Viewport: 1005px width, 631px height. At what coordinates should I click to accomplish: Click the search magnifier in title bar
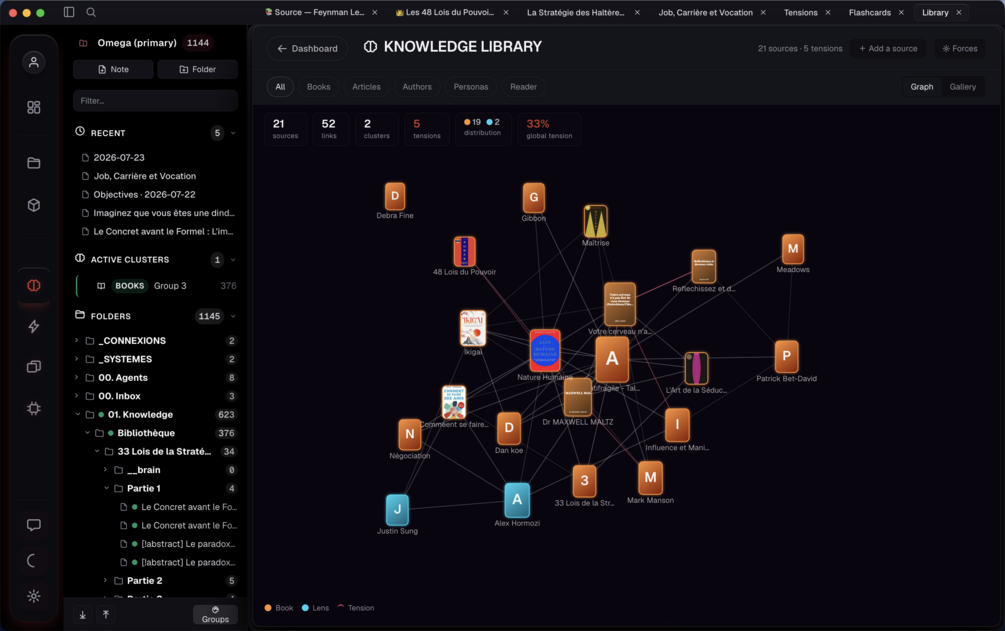pos(91,12)
